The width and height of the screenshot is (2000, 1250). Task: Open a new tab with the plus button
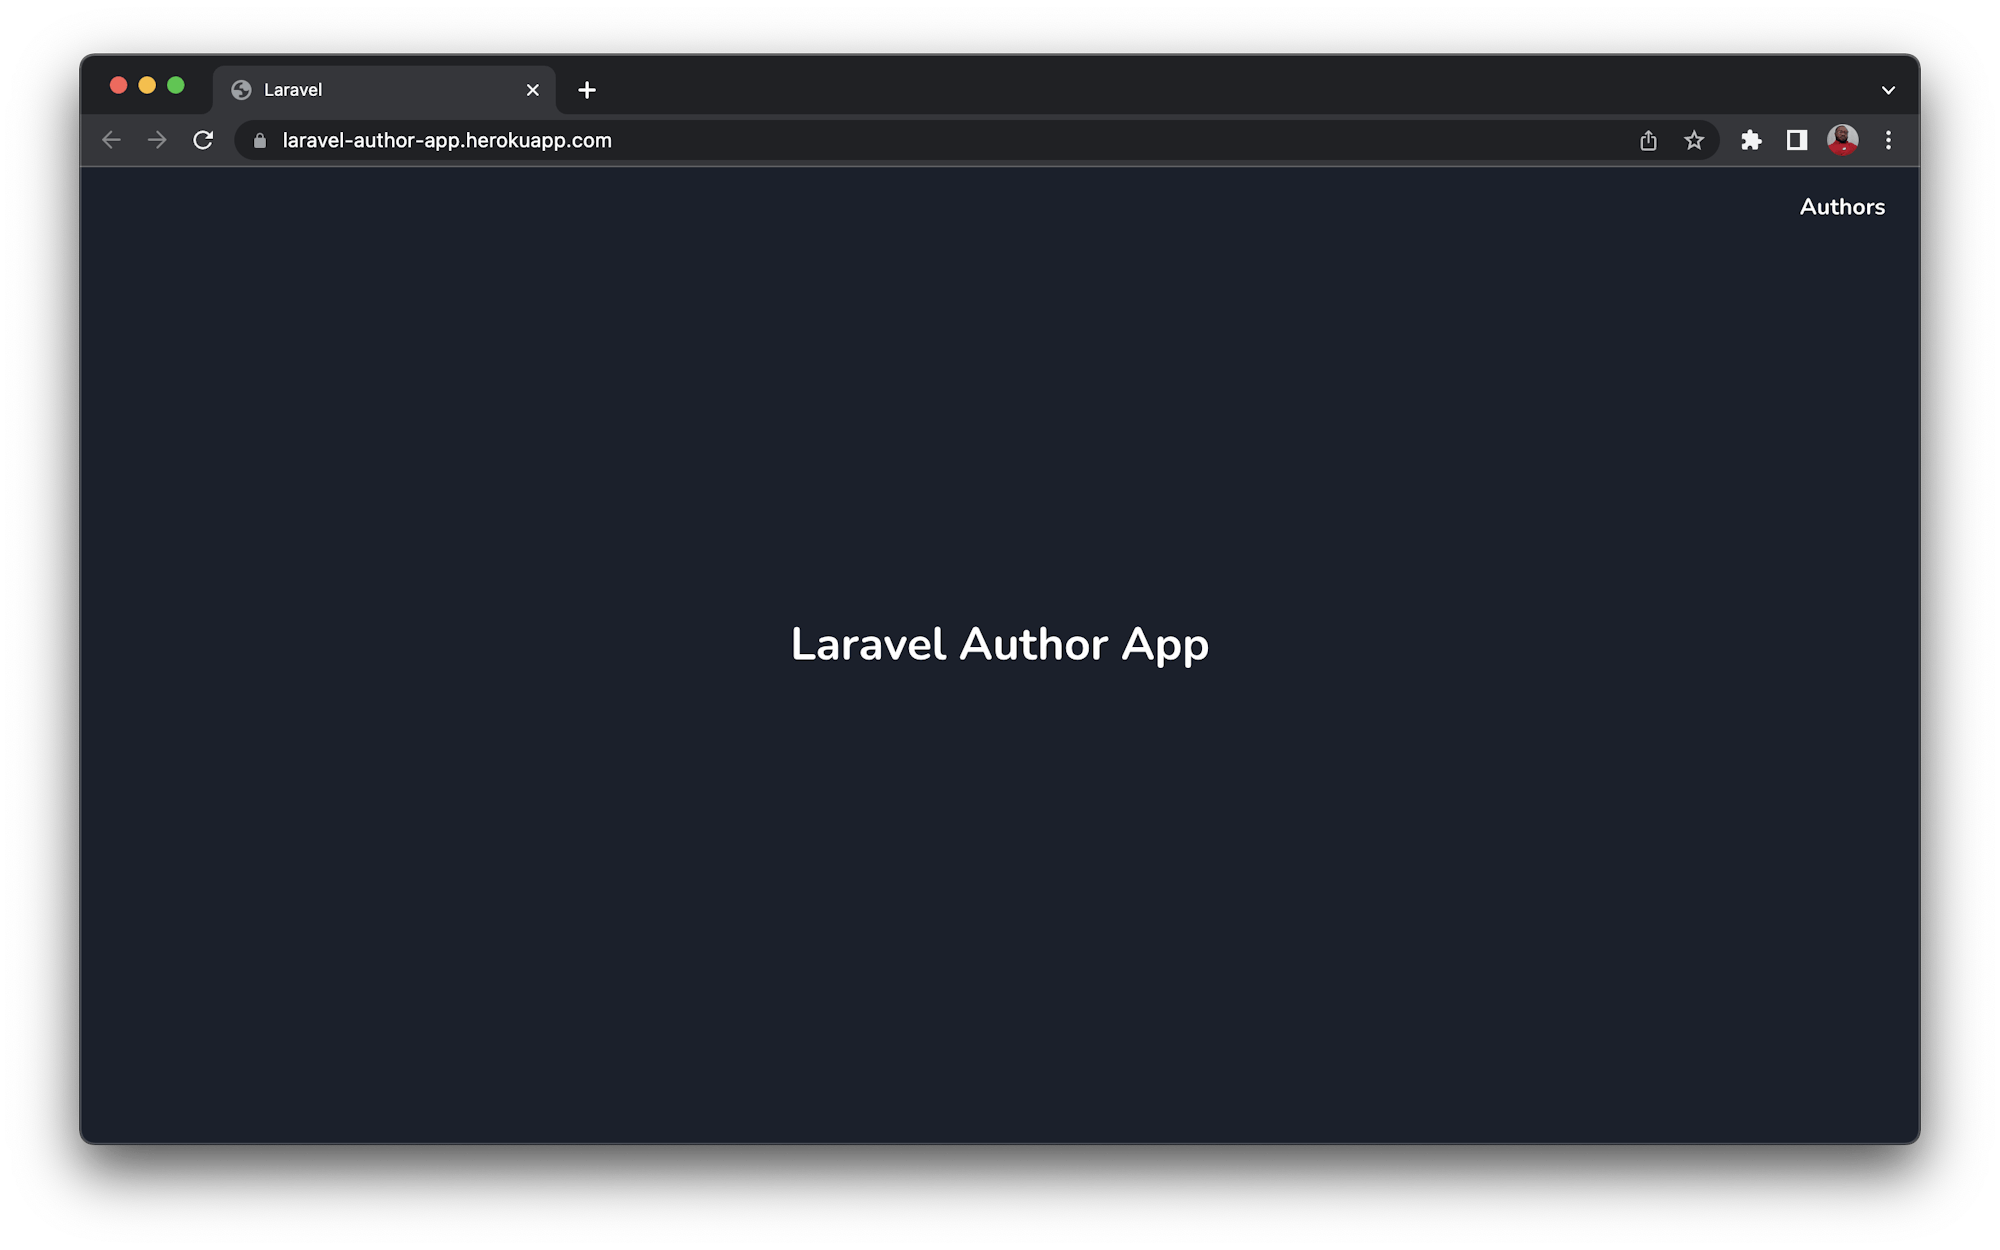coord(587,90)
